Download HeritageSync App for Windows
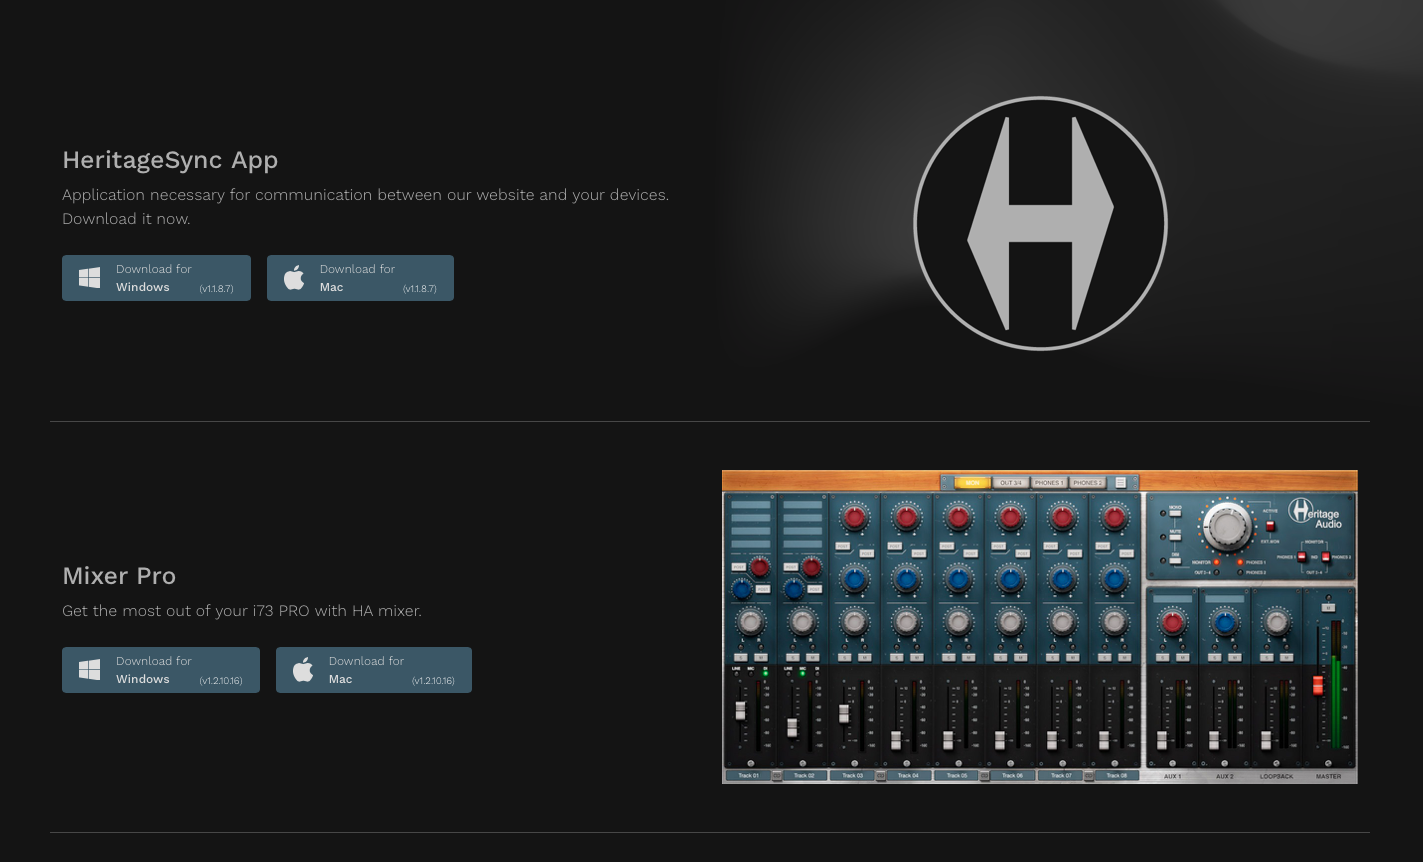 click(x=156, y=278)
